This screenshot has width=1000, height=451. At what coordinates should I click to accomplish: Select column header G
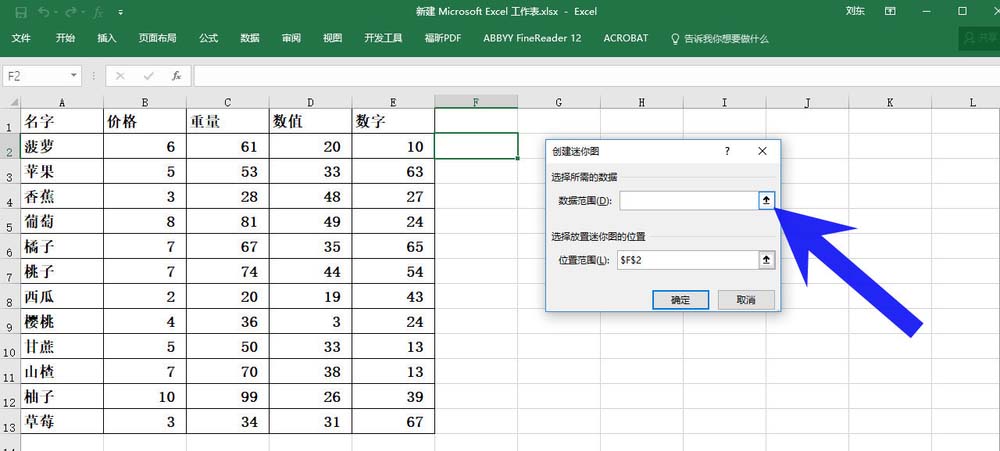click(559, 102)
